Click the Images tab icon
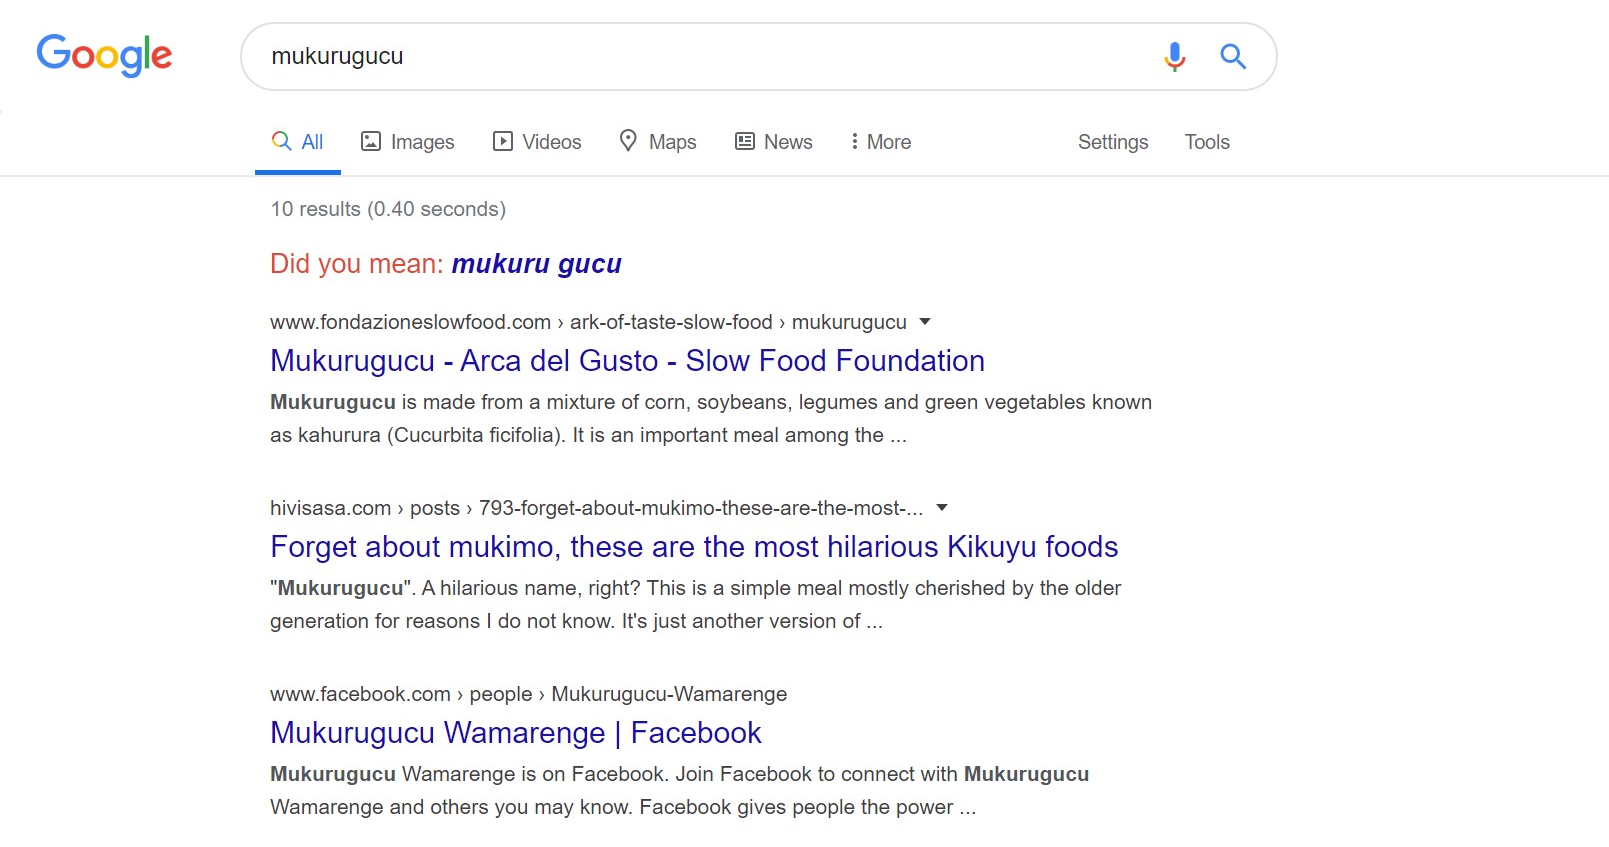This screenshot has width=1609, height=847. [x=371, y=141]
